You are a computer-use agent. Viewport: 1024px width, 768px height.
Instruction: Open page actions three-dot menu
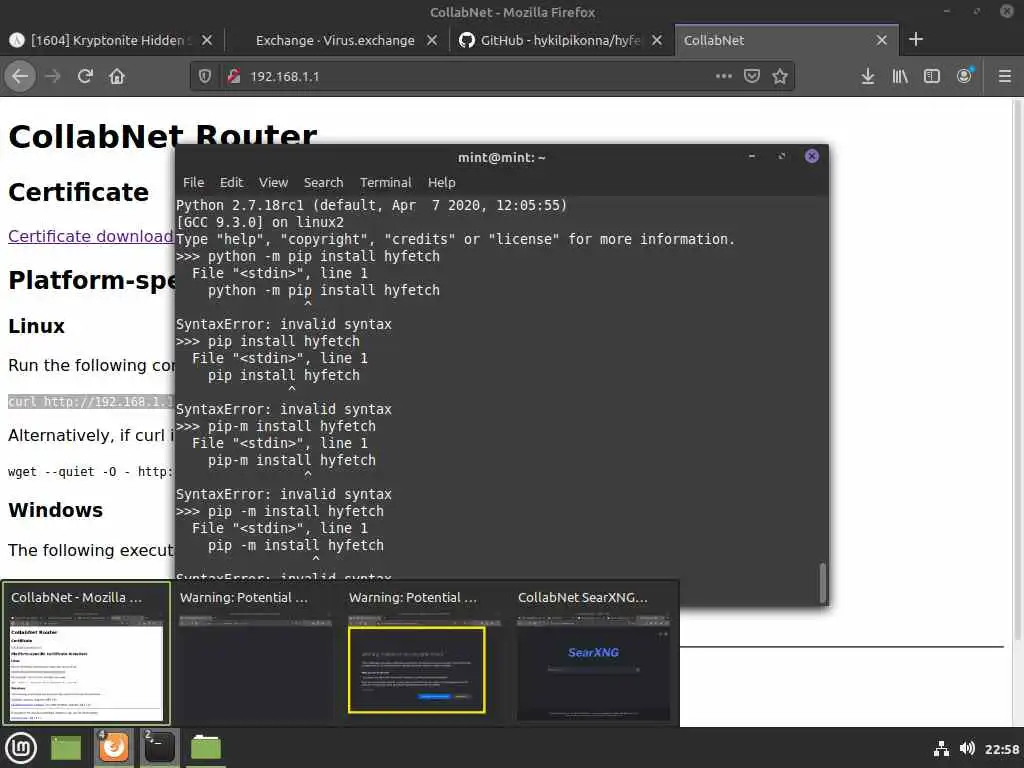tap(724, 76)
